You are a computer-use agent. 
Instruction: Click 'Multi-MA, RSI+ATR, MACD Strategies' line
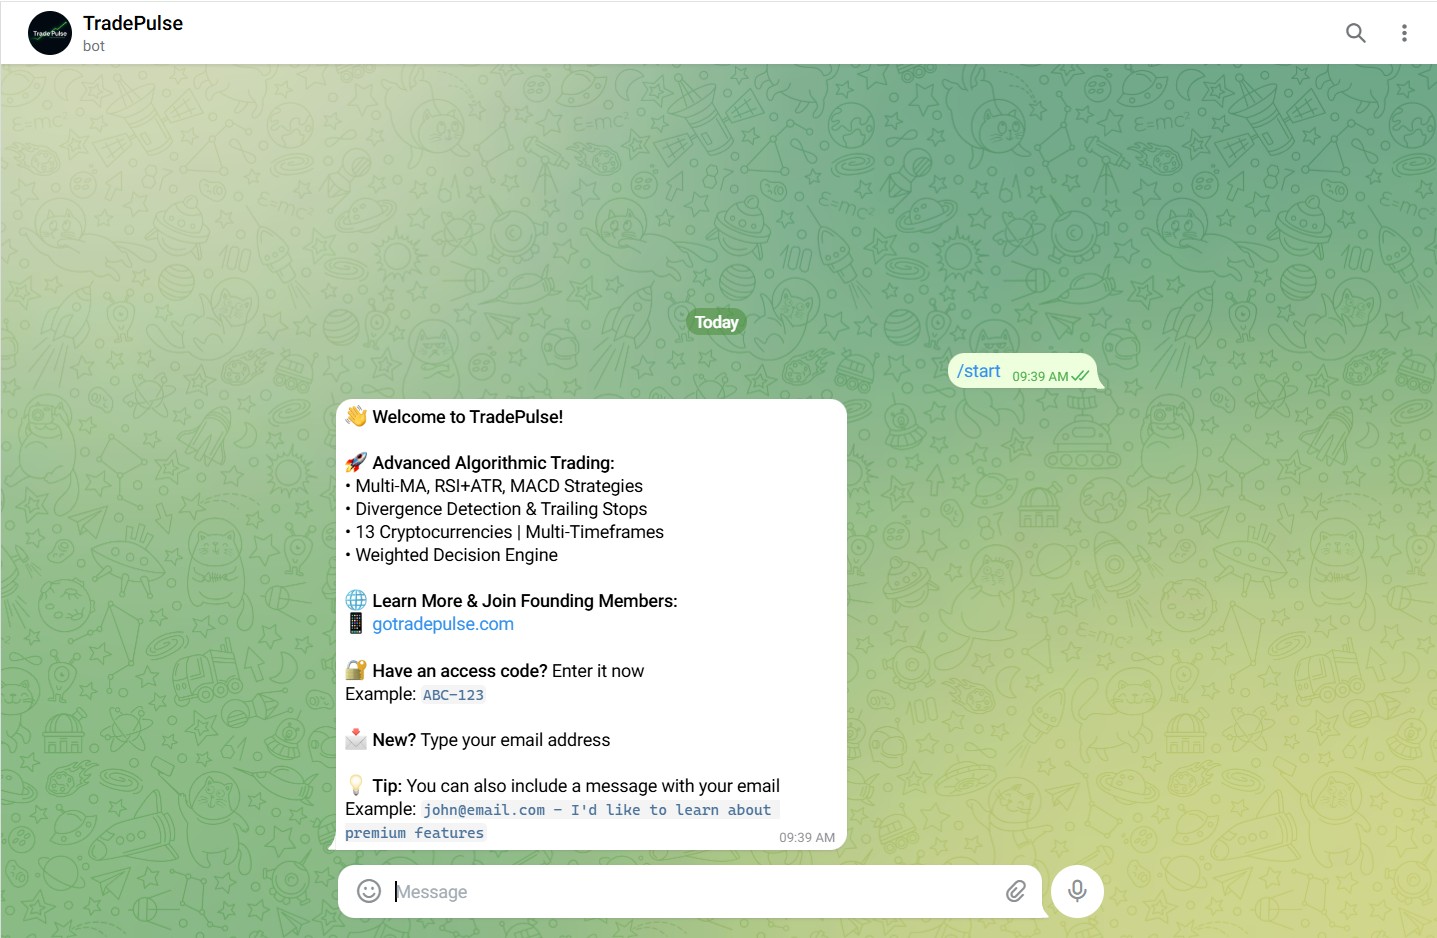(x=499, y=486)
